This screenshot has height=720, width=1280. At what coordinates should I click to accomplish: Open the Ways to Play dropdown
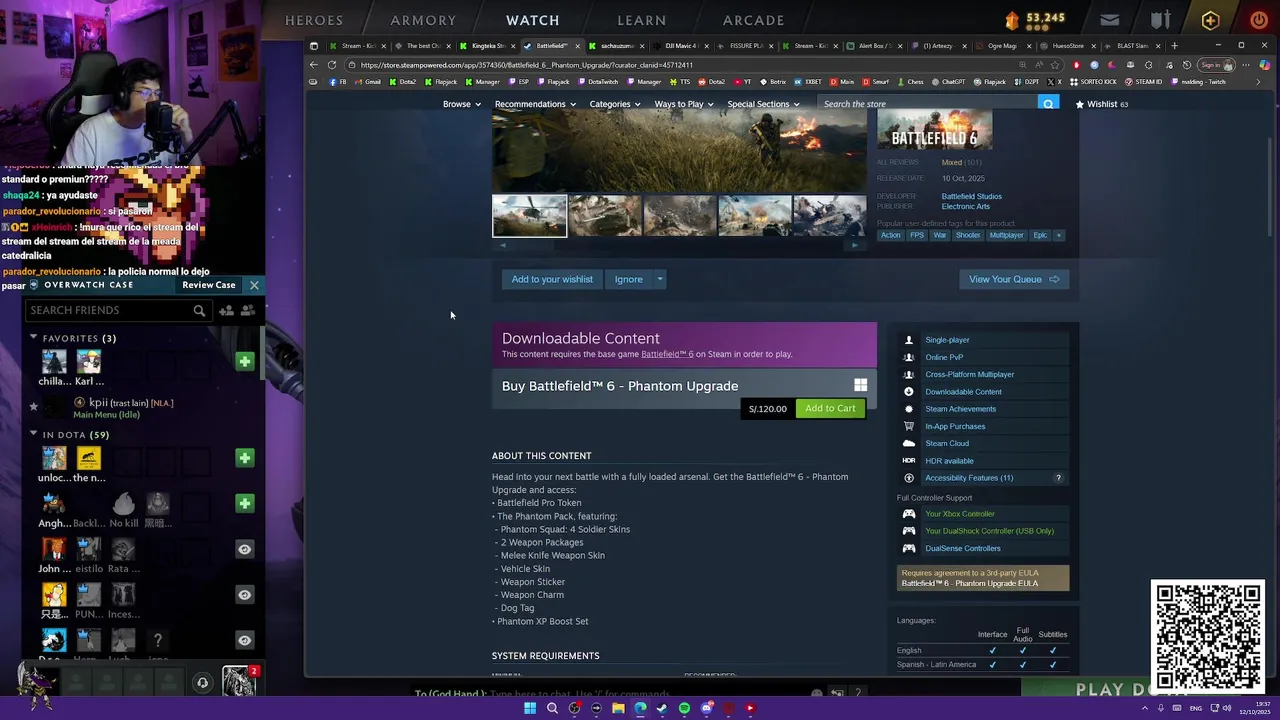[x=684, y=104]
